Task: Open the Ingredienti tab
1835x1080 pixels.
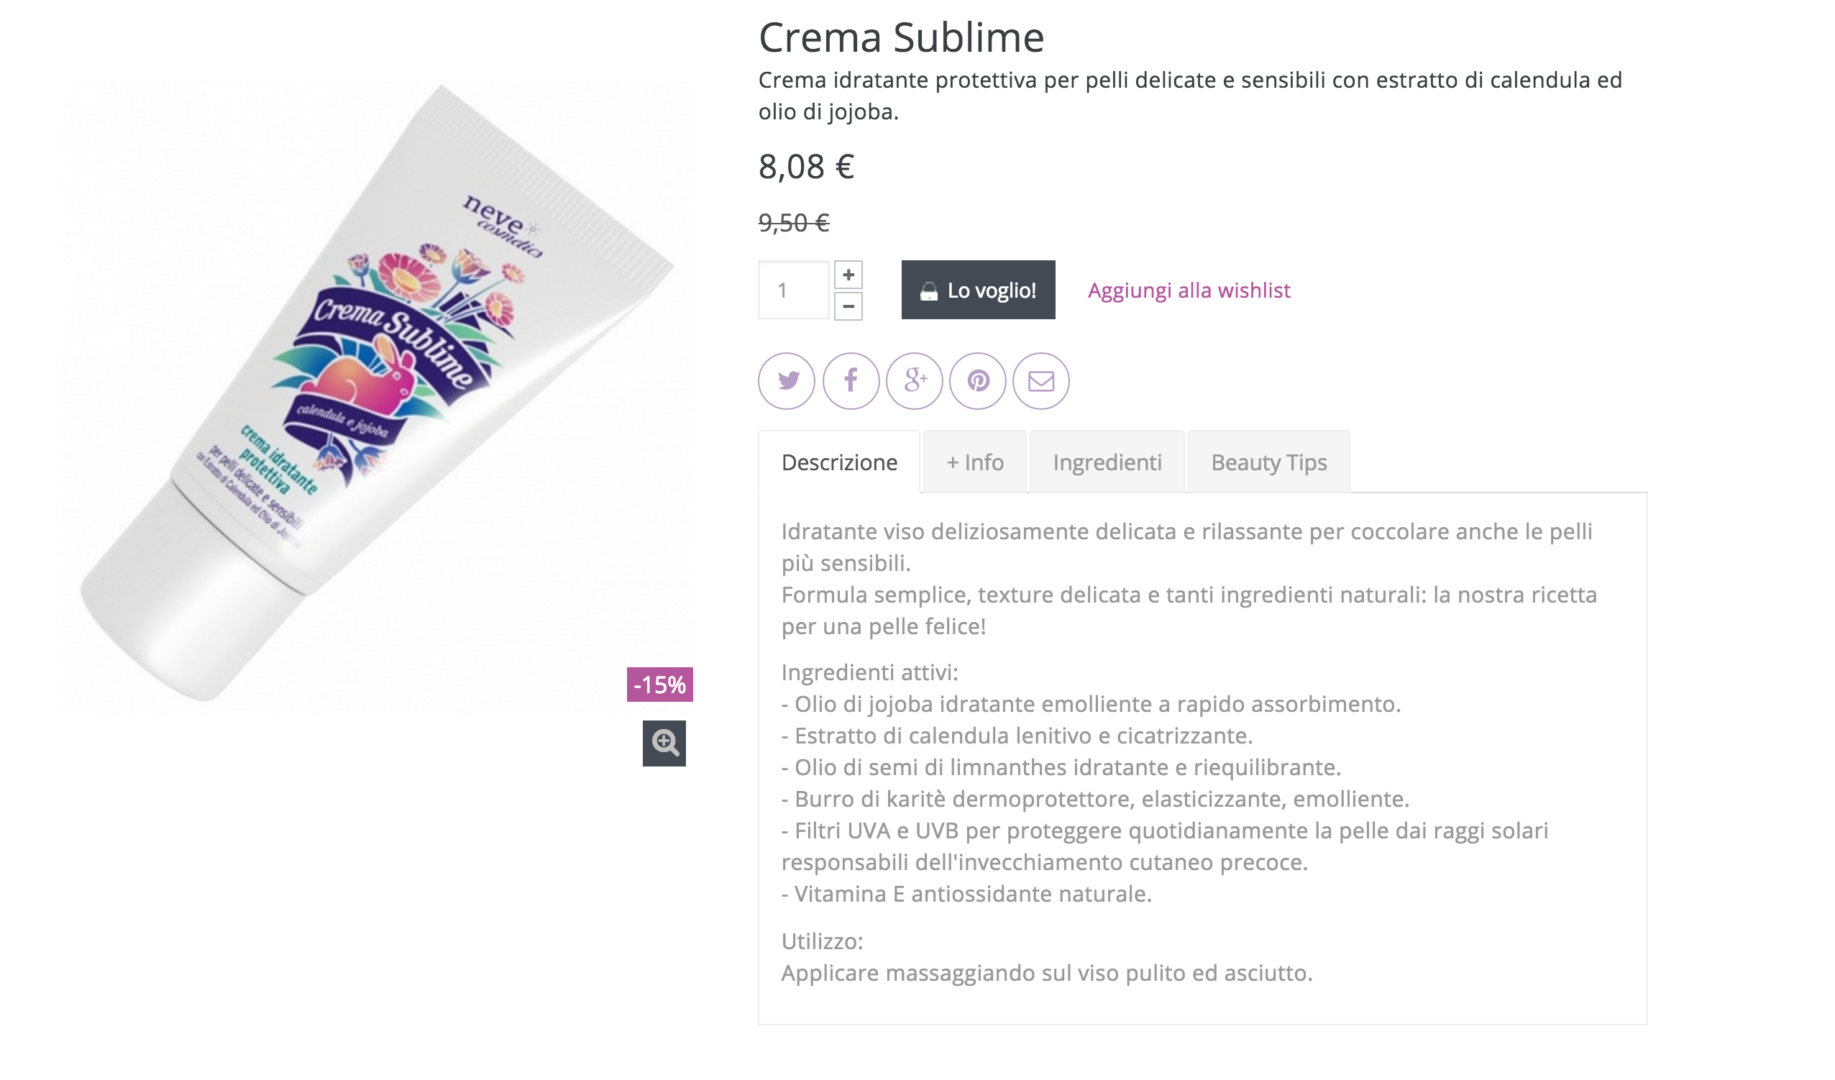Action: [x=1107, y=462]
